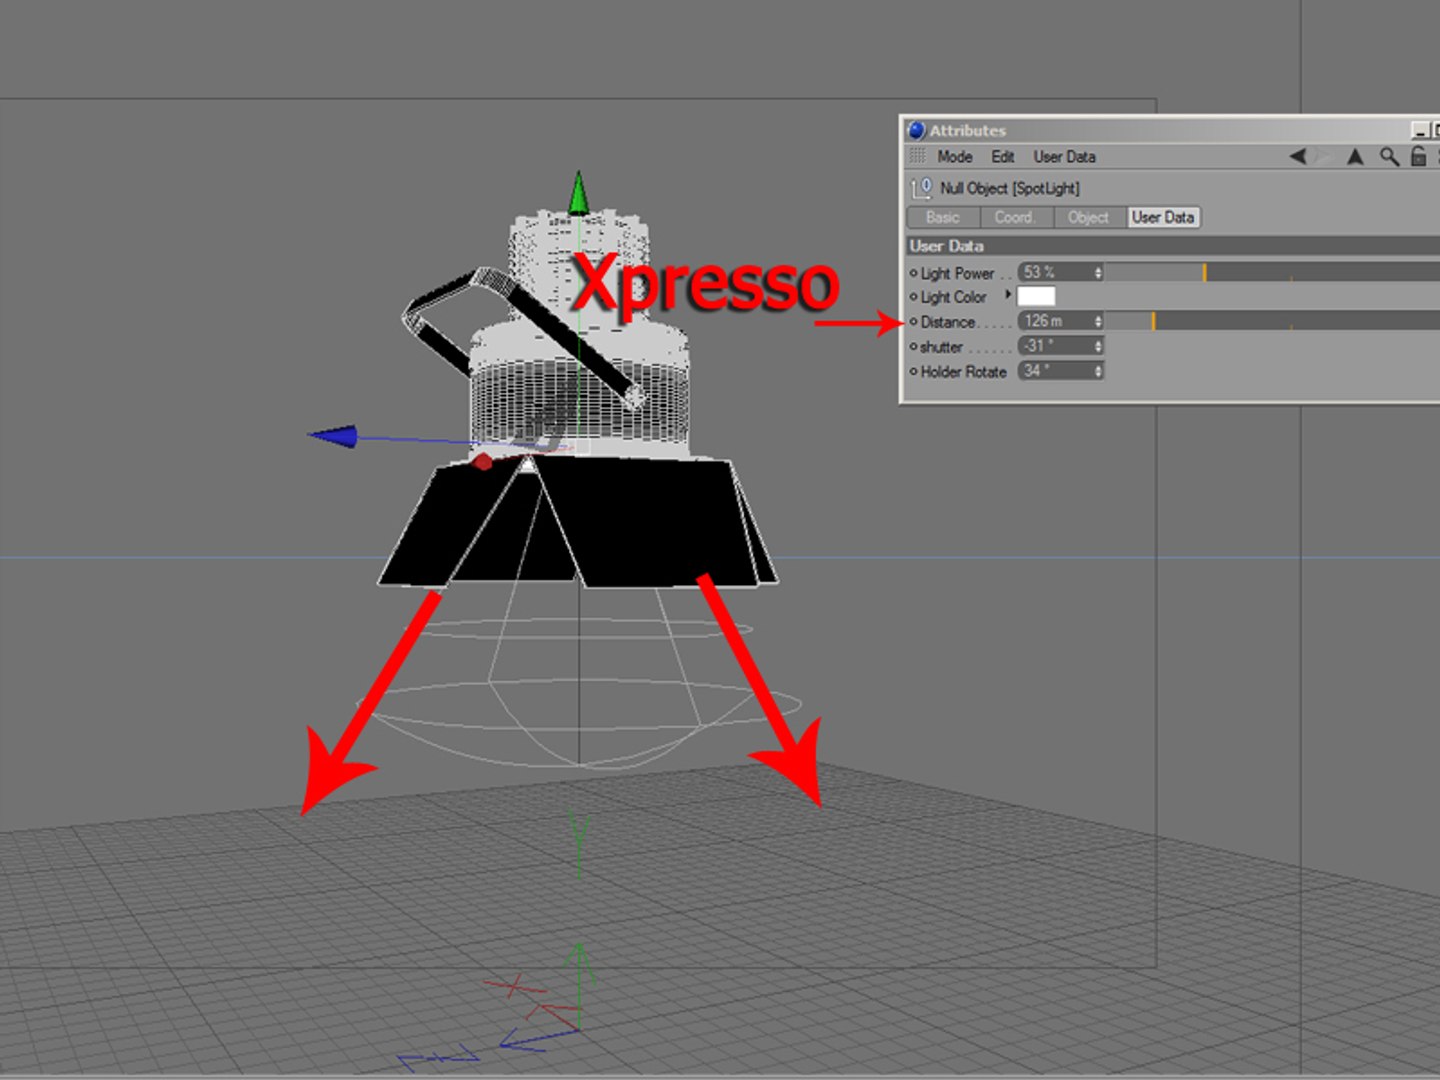The height and width of the screenshot is (1080, 1440).
Task: Switch to the Coord. tab
Action: point(1015,217)
